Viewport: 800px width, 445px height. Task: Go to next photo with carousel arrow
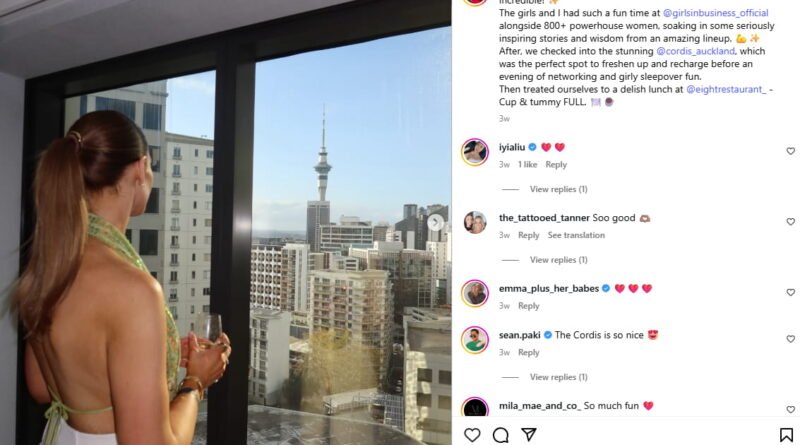coord(435,222)
